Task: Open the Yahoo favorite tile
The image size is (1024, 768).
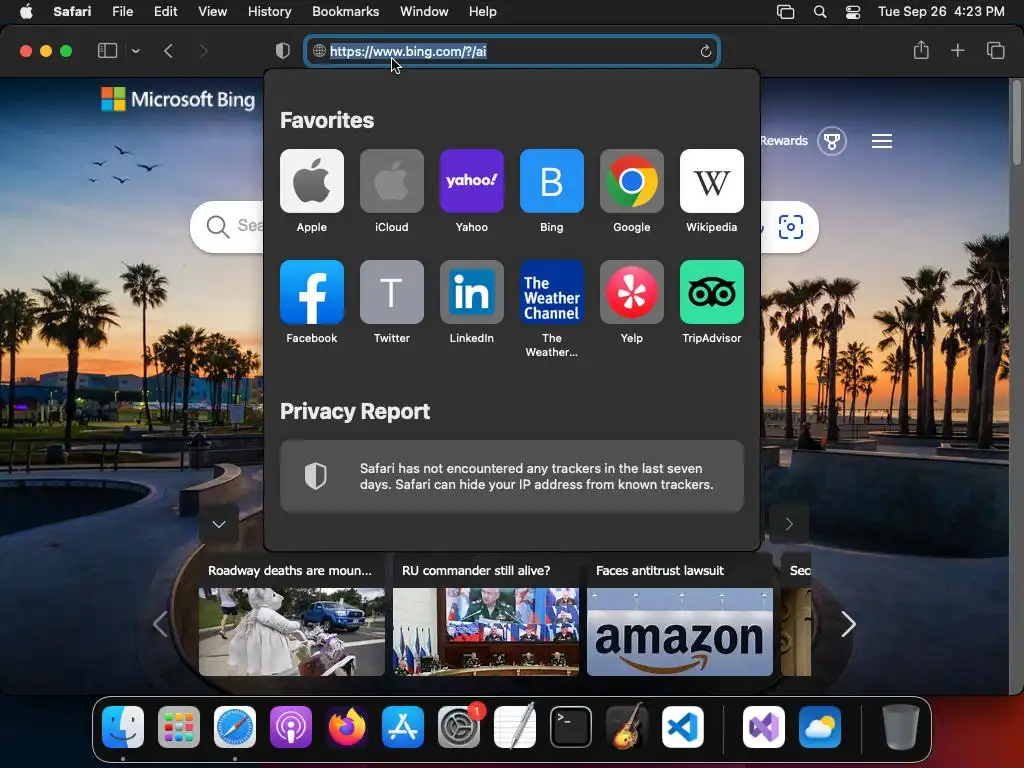Action: [x=472, y=181]
